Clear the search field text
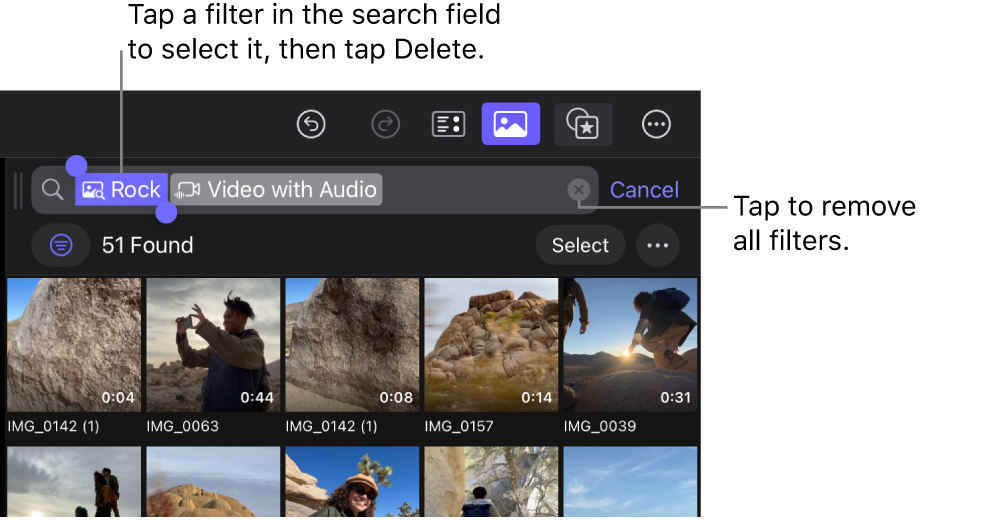Viewport: 996px width, 520px height. point(578,190)
